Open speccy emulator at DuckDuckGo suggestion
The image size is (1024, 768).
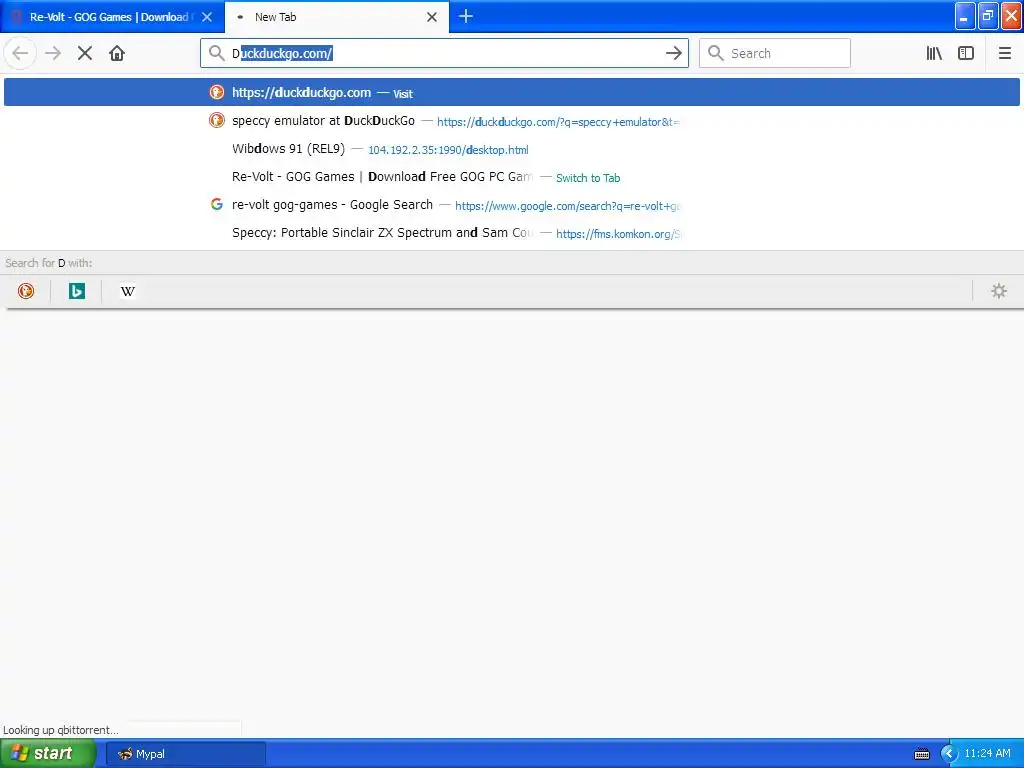pos(511,121)
